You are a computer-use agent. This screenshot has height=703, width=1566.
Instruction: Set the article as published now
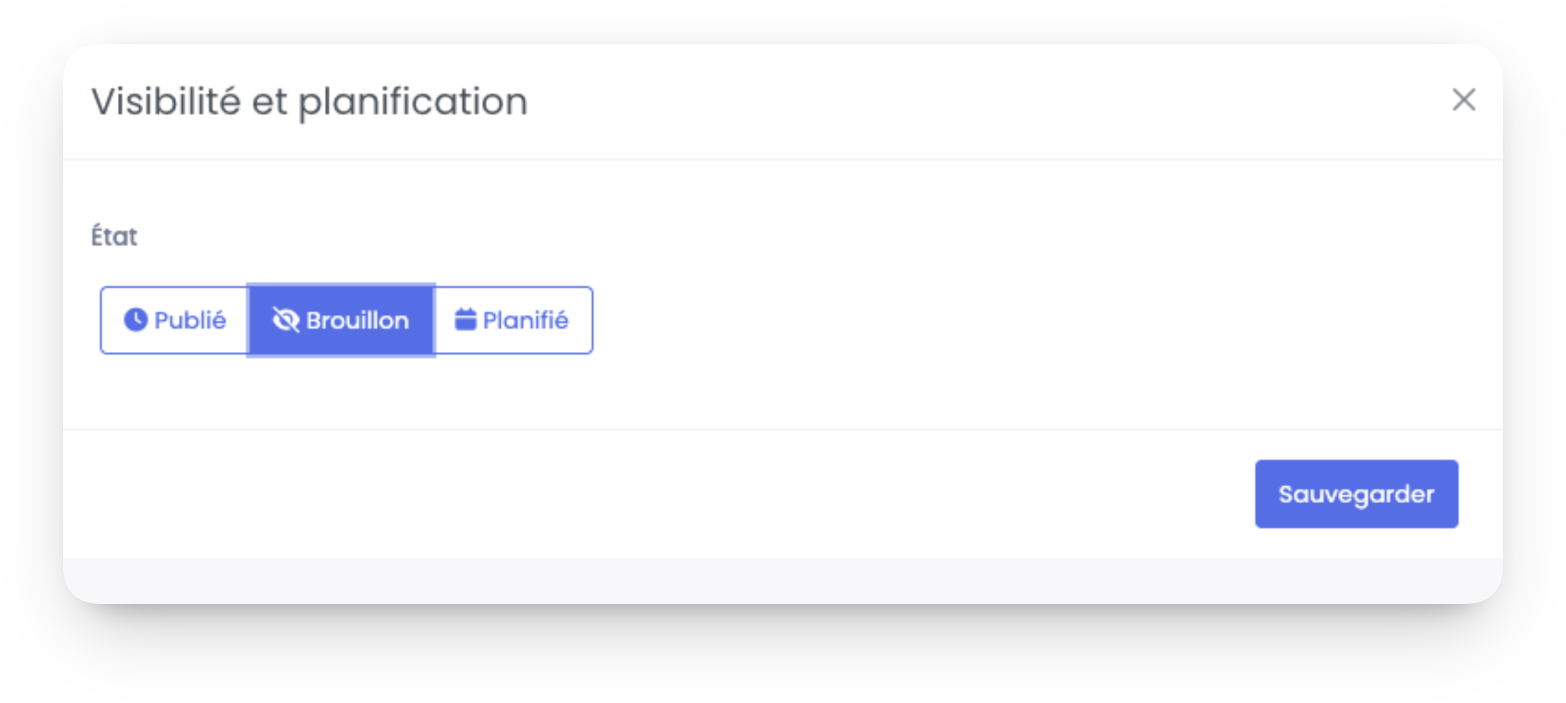click(175, 320)
